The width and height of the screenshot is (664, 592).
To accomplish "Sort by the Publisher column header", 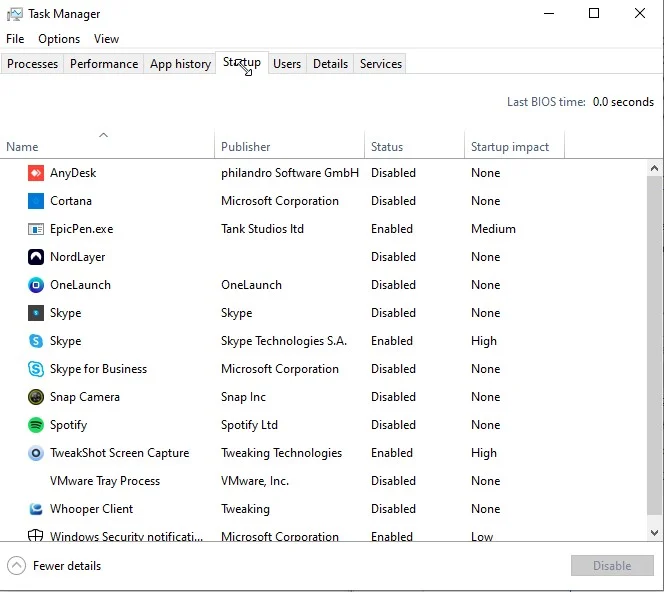I will pyautogui.click(x=290, y=147).
